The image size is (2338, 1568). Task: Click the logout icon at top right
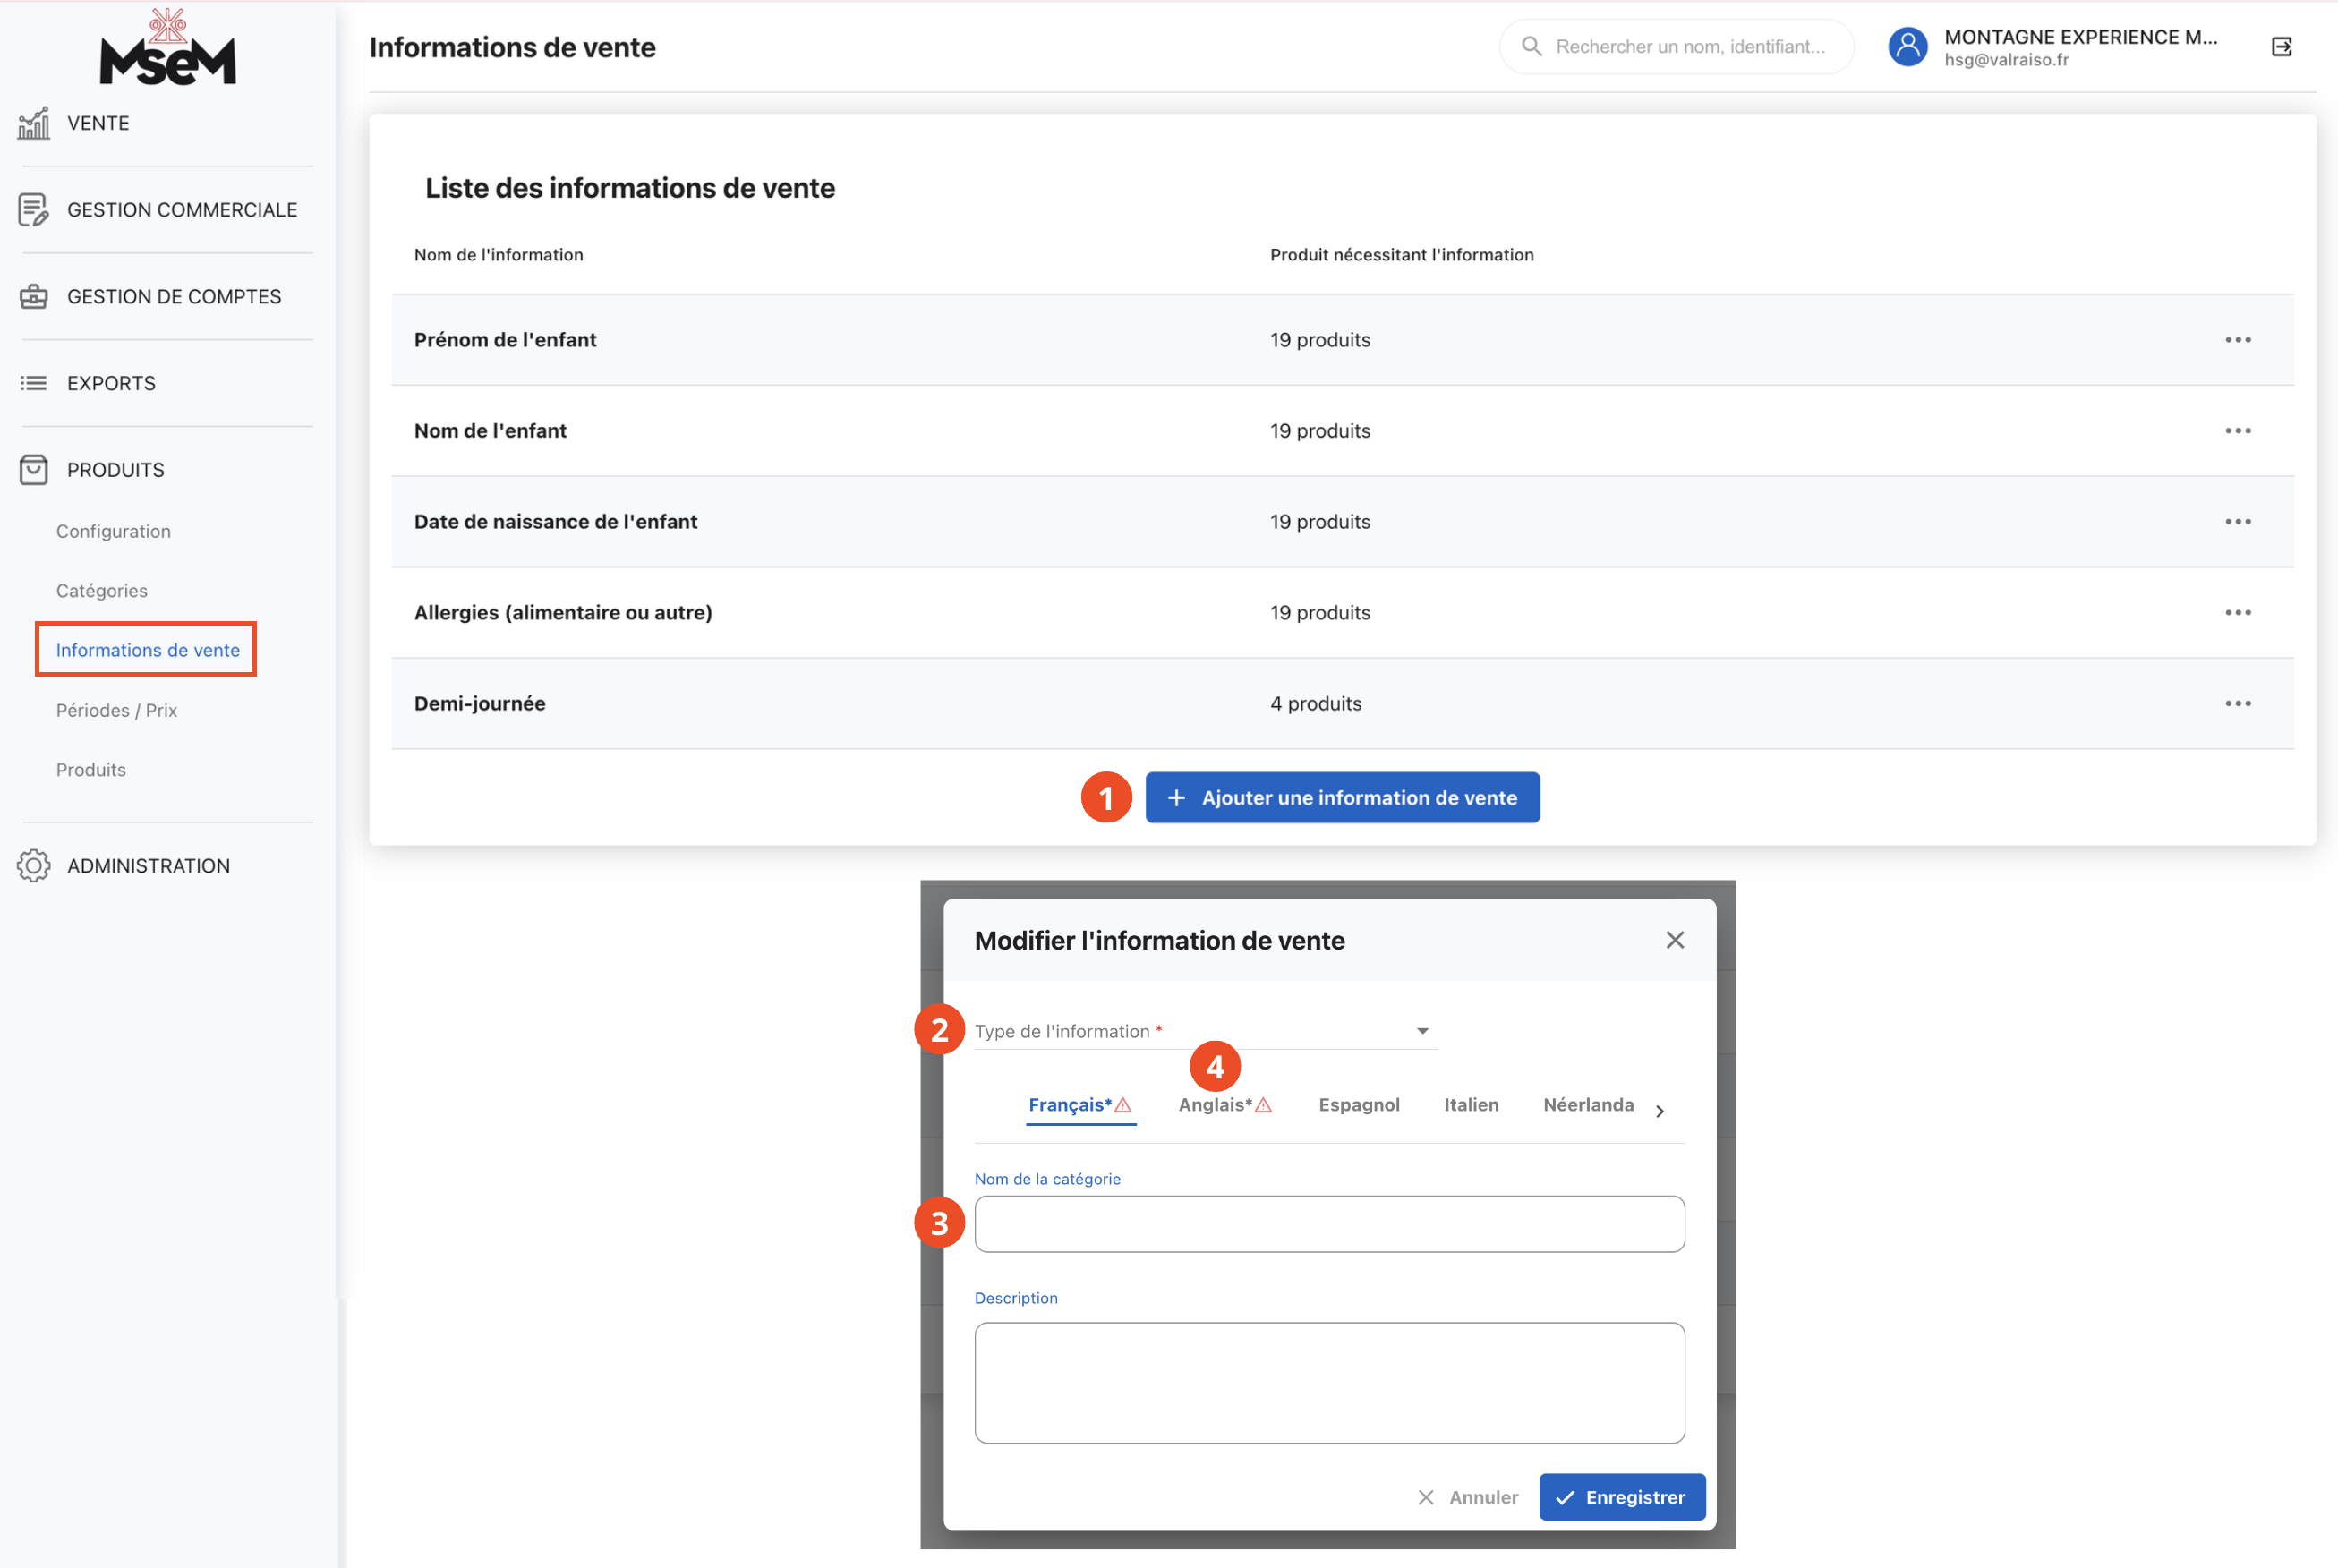pyautogui.click(x=2281, y=47)
